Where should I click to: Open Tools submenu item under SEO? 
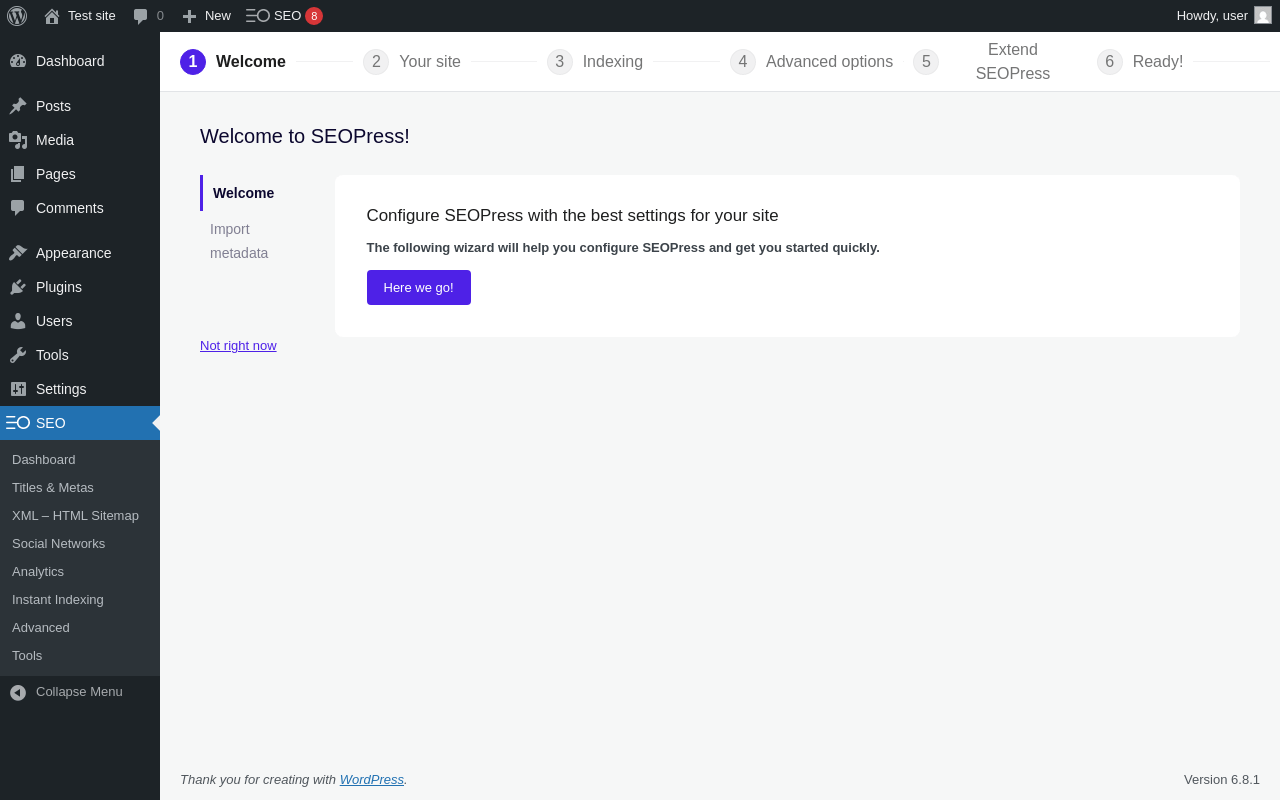(x=27, y=656)
